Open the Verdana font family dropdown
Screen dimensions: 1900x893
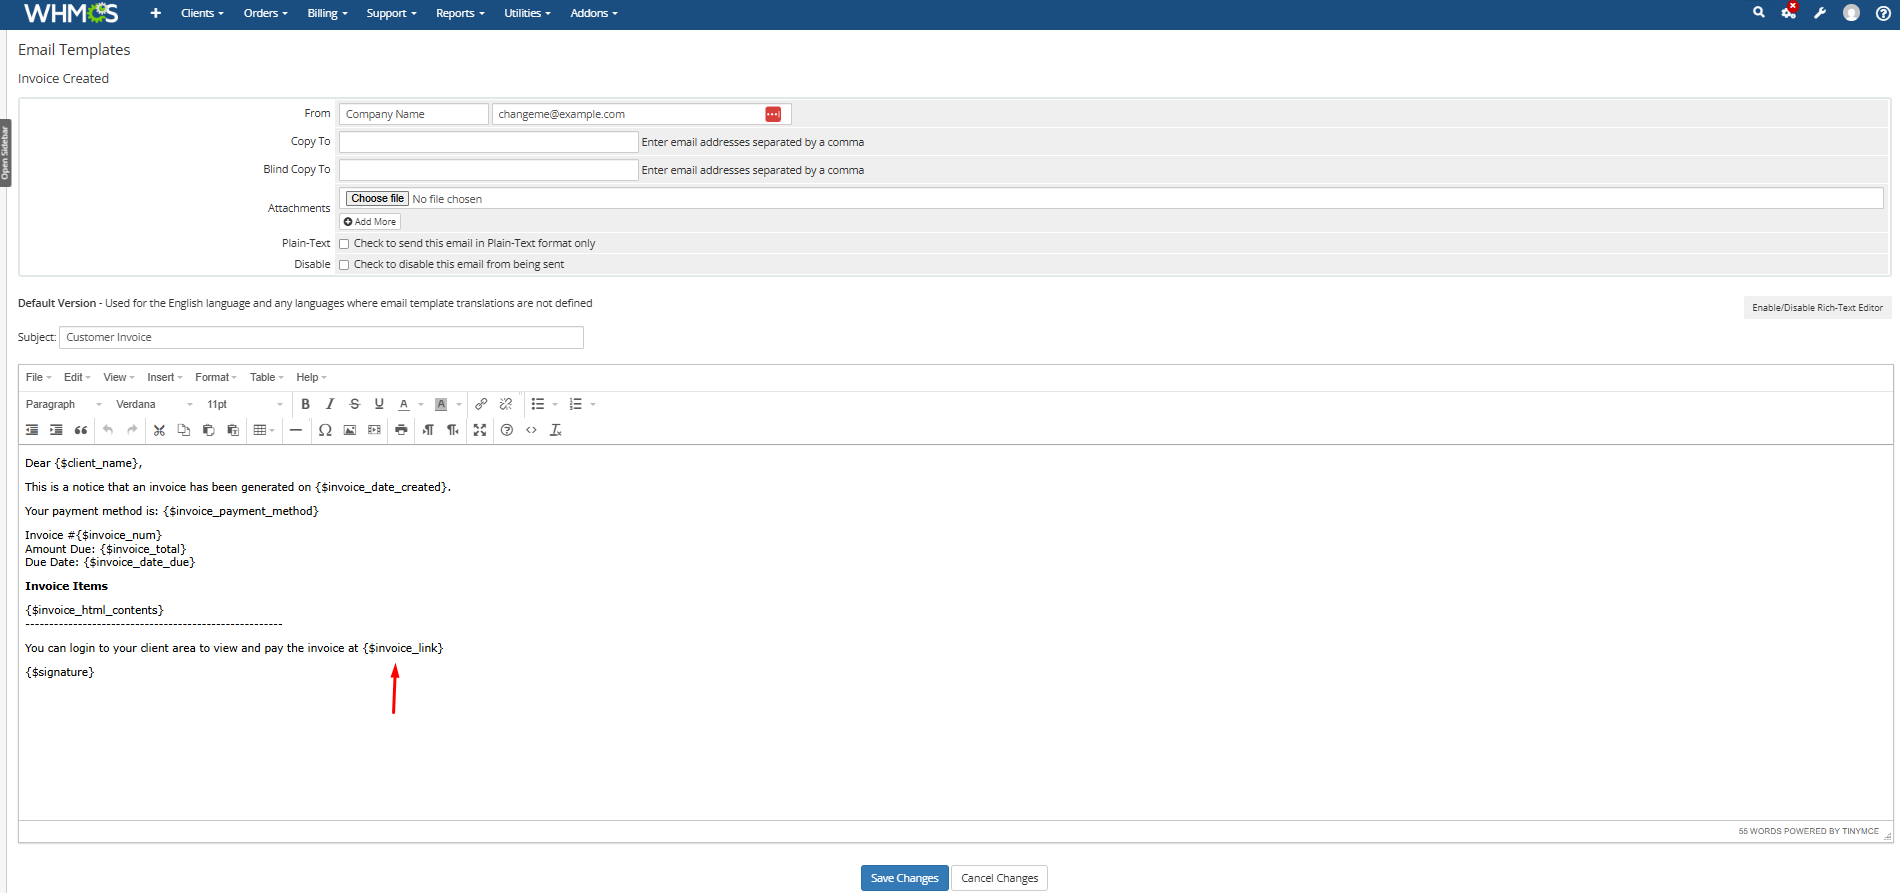tap(154, 404)
